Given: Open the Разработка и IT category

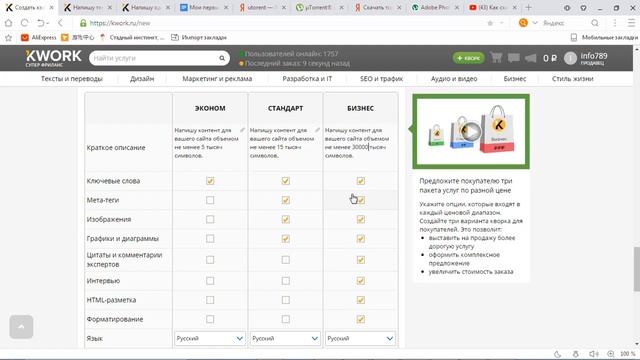Looking at the screenshot, I should 307,79.
